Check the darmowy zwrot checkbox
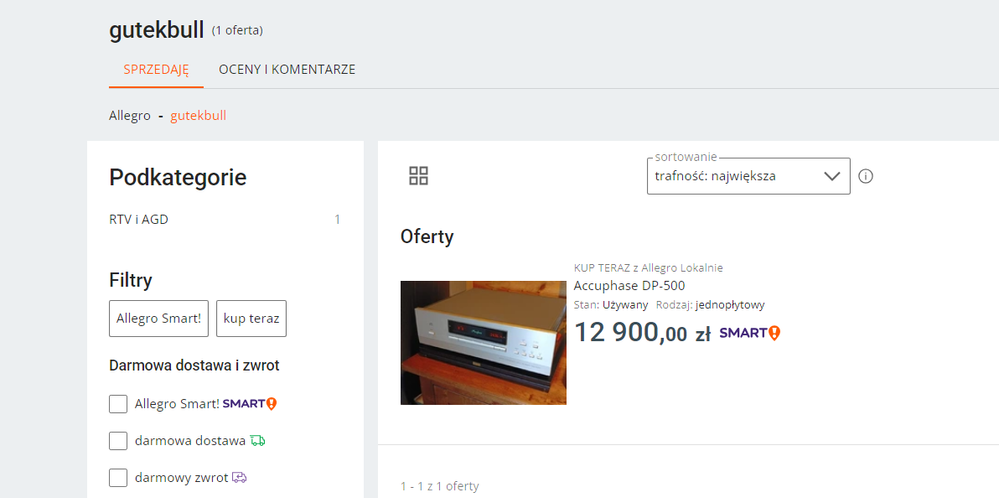The width and height of the screenshot is (999, 498). click(x=118, y=478)
